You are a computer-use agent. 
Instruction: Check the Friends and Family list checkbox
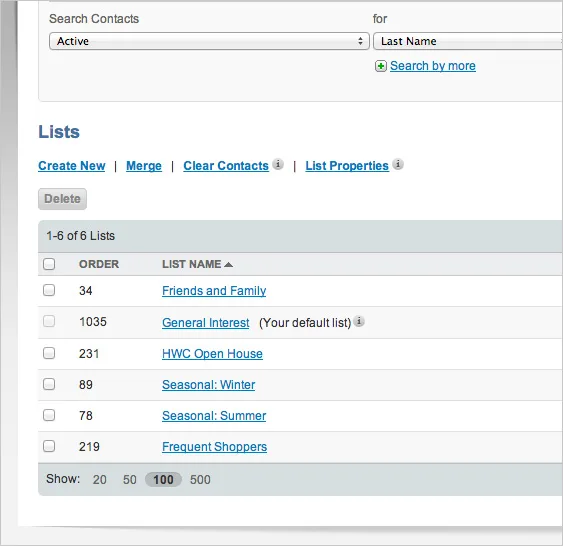click(49, 290)
